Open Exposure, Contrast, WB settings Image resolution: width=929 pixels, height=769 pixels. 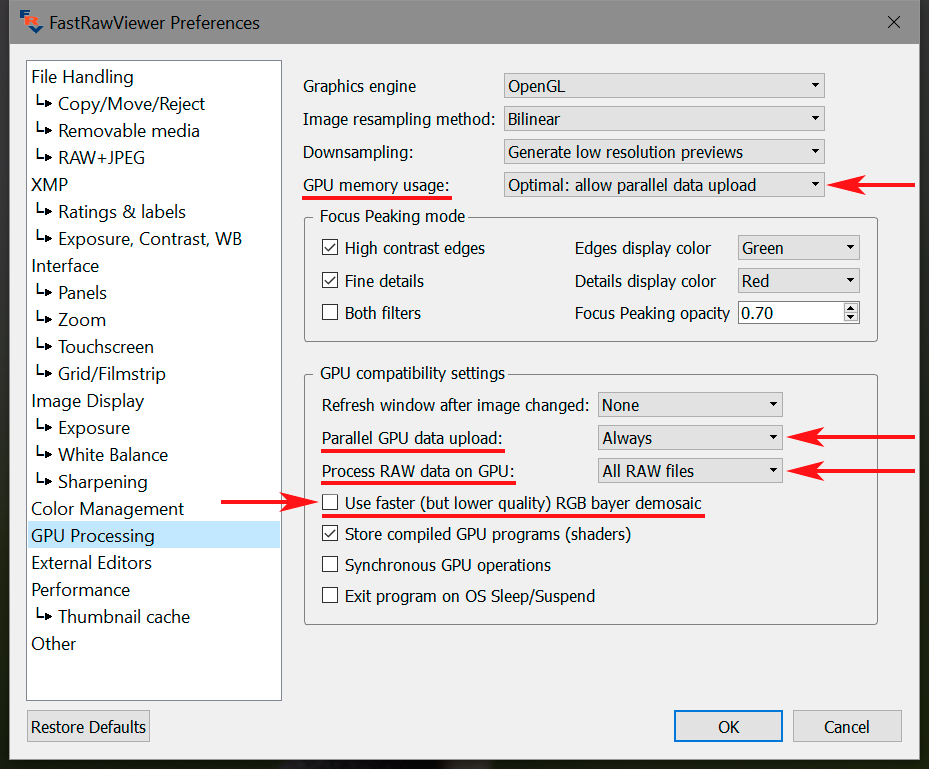(150, 239)
